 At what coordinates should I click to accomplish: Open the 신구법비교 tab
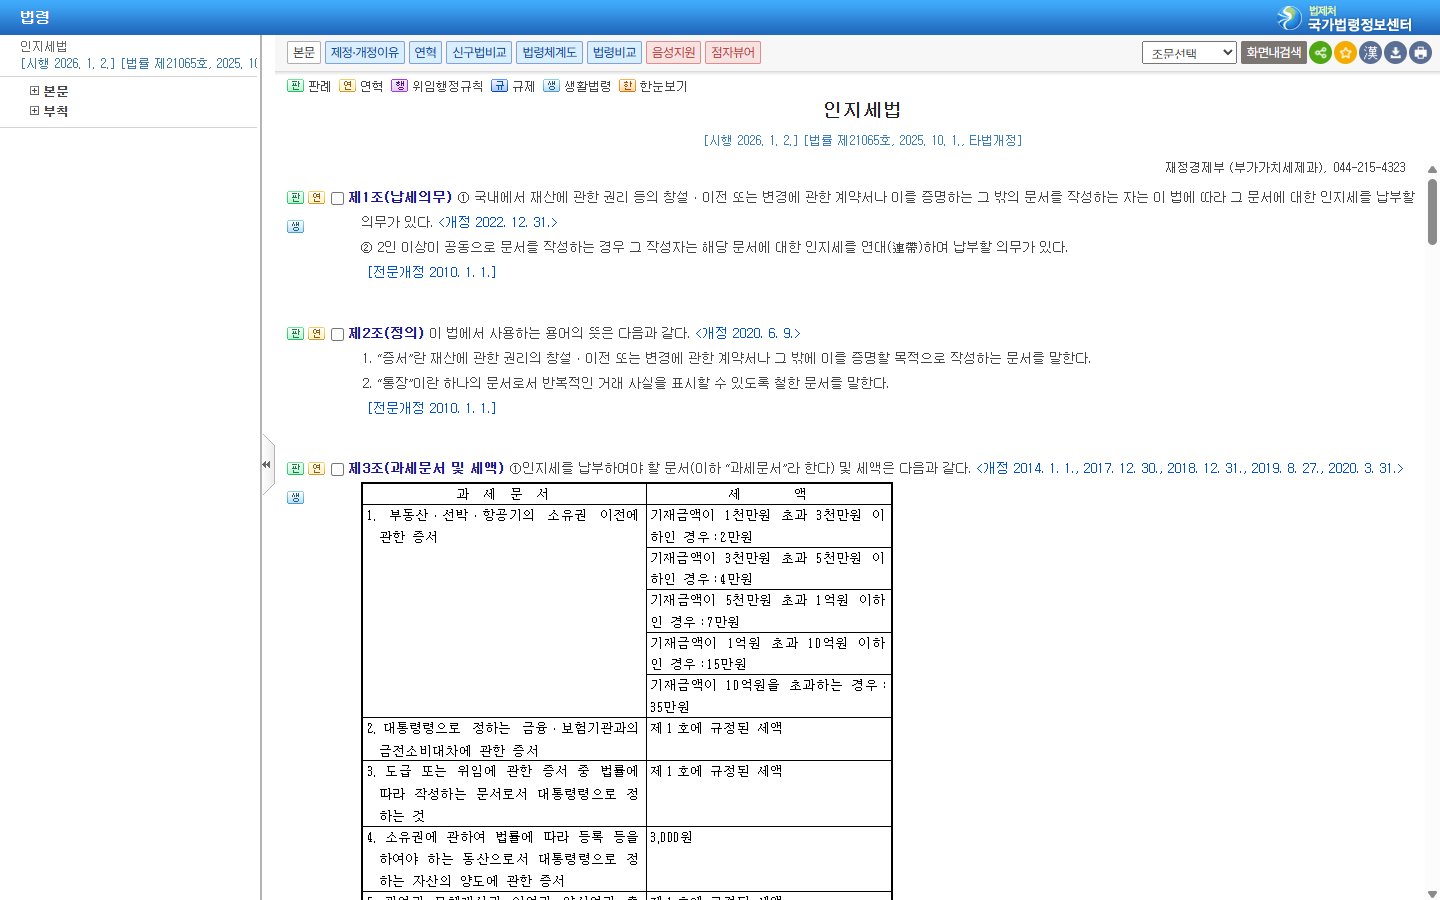click(479, 52)
